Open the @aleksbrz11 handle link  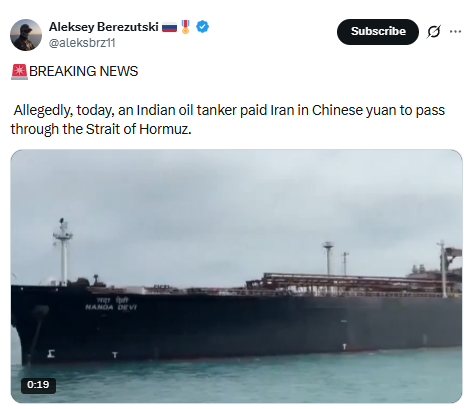click(82, 43)
